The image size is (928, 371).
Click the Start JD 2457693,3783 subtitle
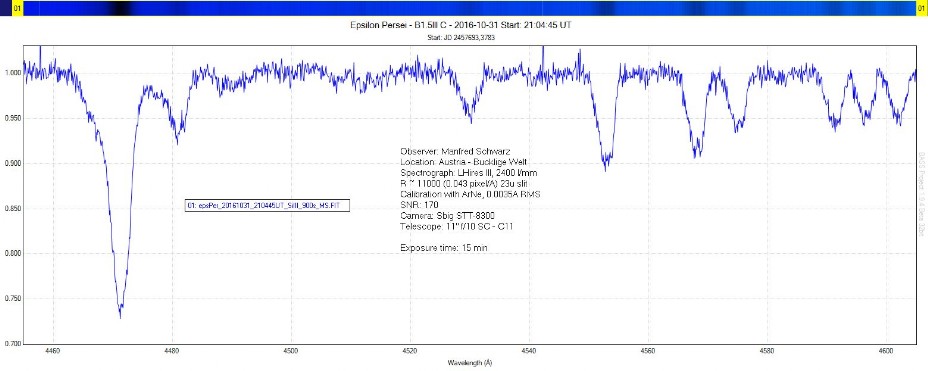coord(461,37)
